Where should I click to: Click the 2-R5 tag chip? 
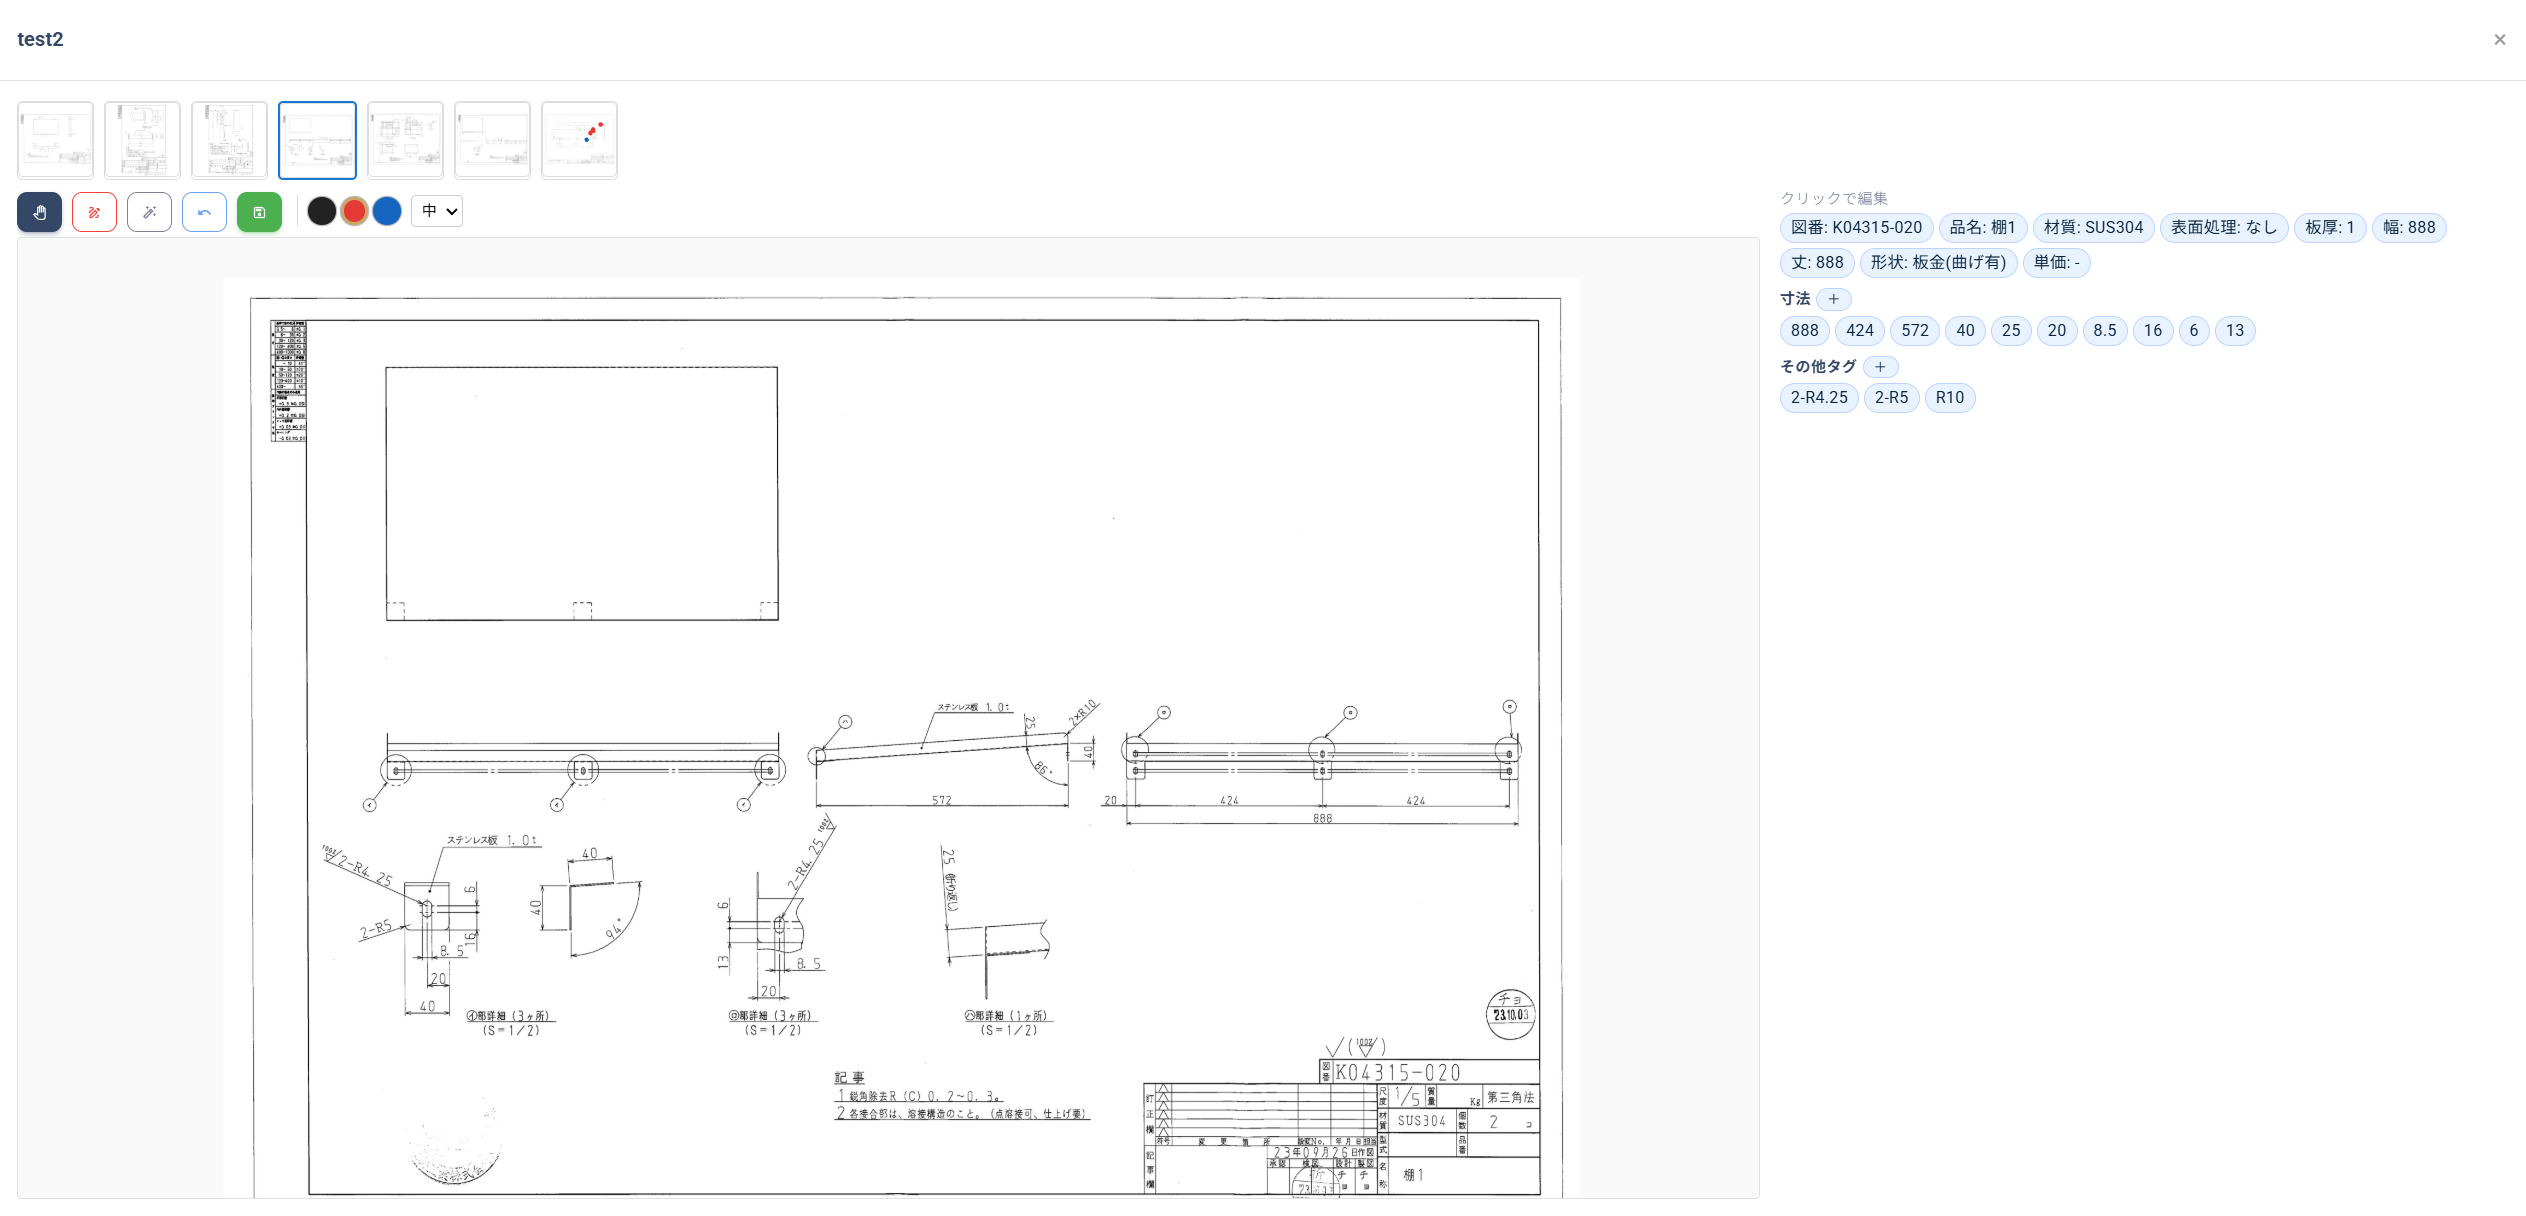pyautogui.click(x=1891, y=398)
